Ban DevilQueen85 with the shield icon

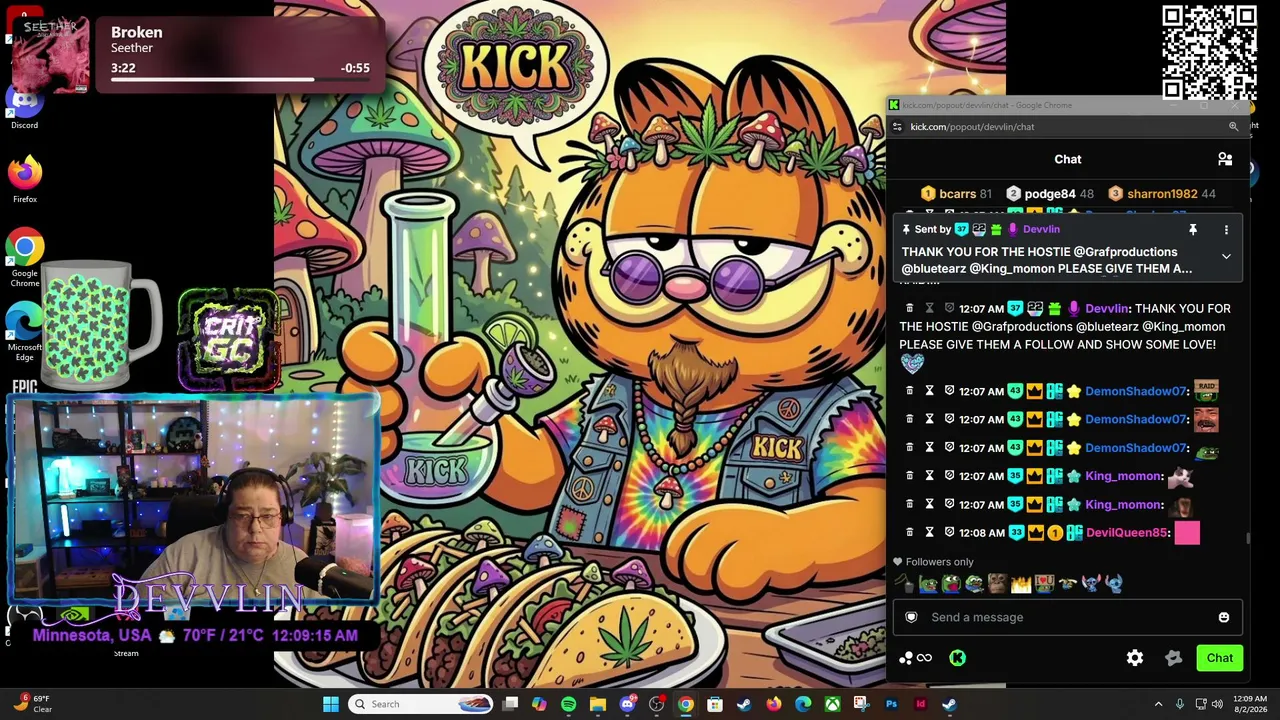[949, 533]
